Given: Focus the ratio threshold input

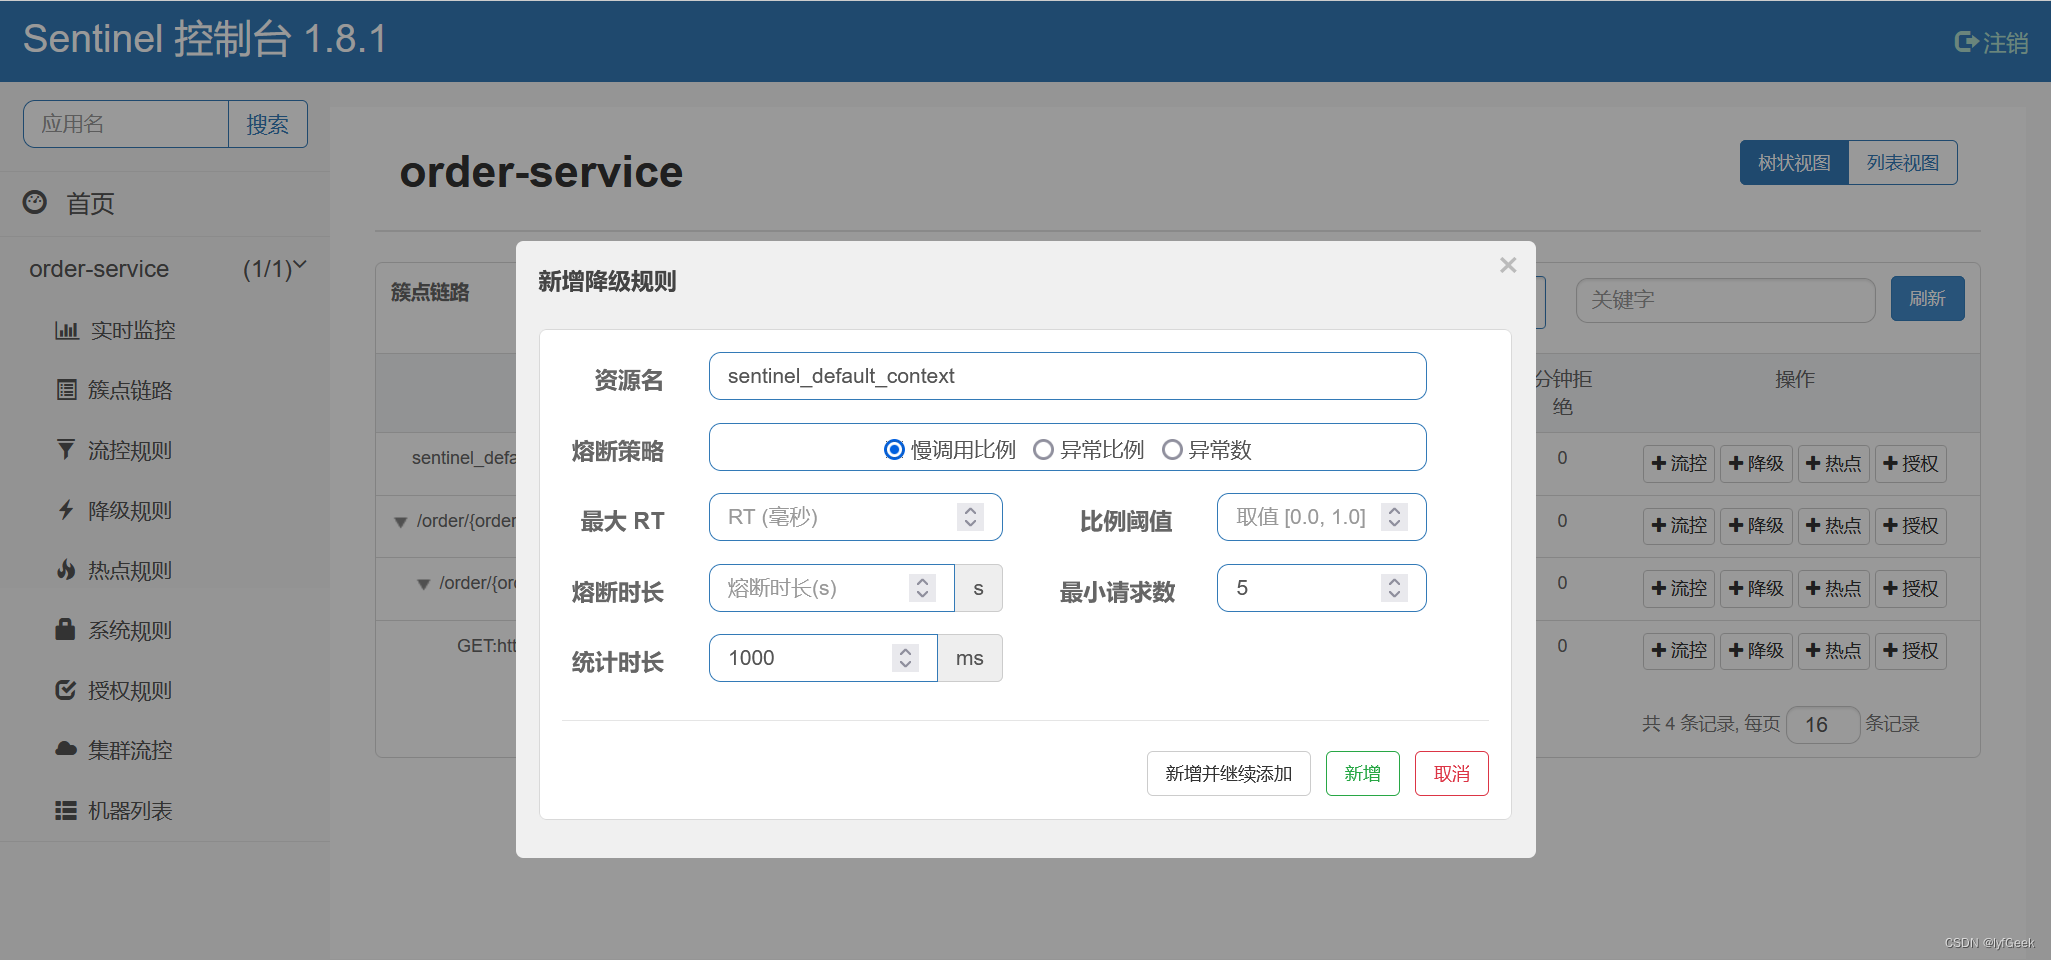Looking at the screenshot, I should 1322,517.
